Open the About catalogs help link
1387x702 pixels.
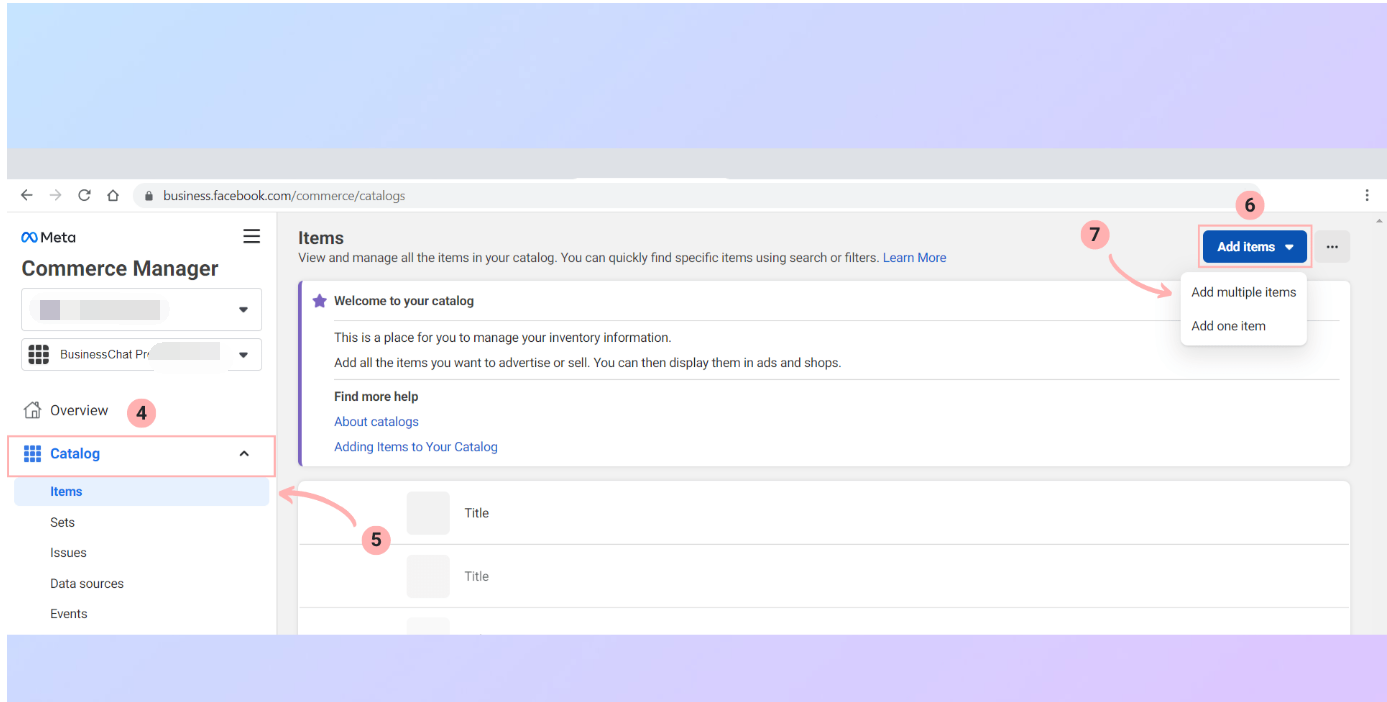[376, 422]
